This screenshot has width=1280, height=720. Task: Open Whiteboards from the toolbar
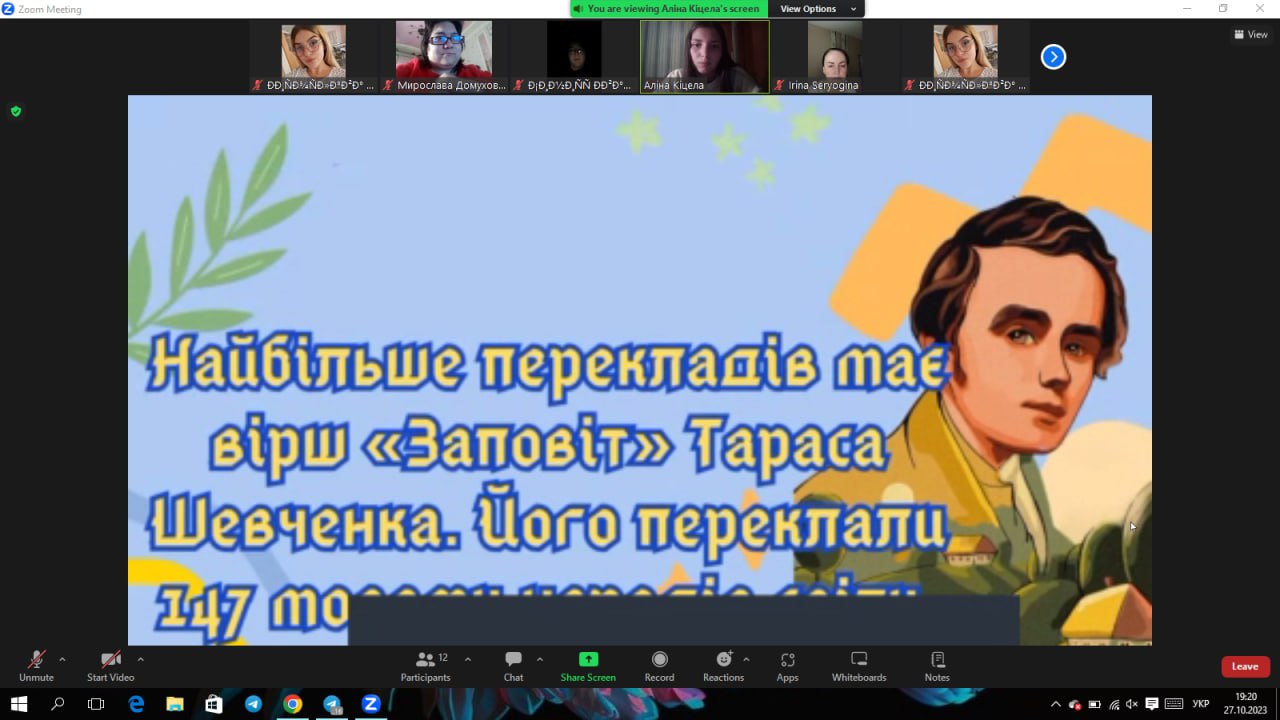click(859, 666)
